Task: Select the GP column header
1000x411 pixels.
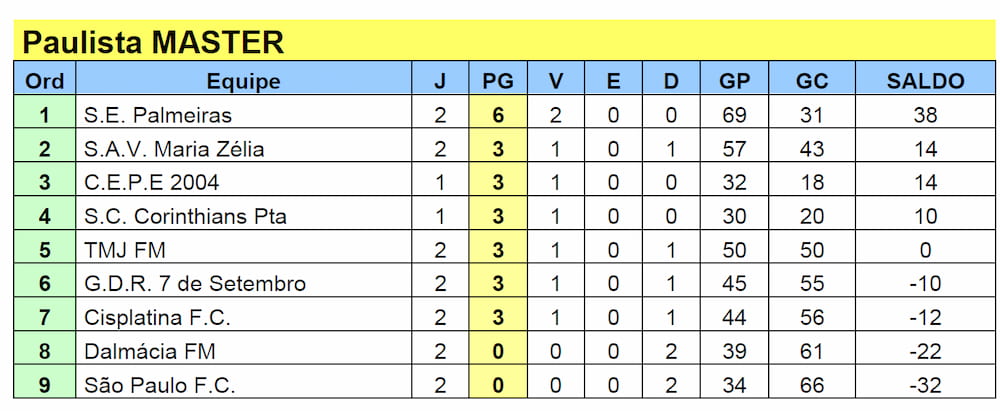Action: 734,81
